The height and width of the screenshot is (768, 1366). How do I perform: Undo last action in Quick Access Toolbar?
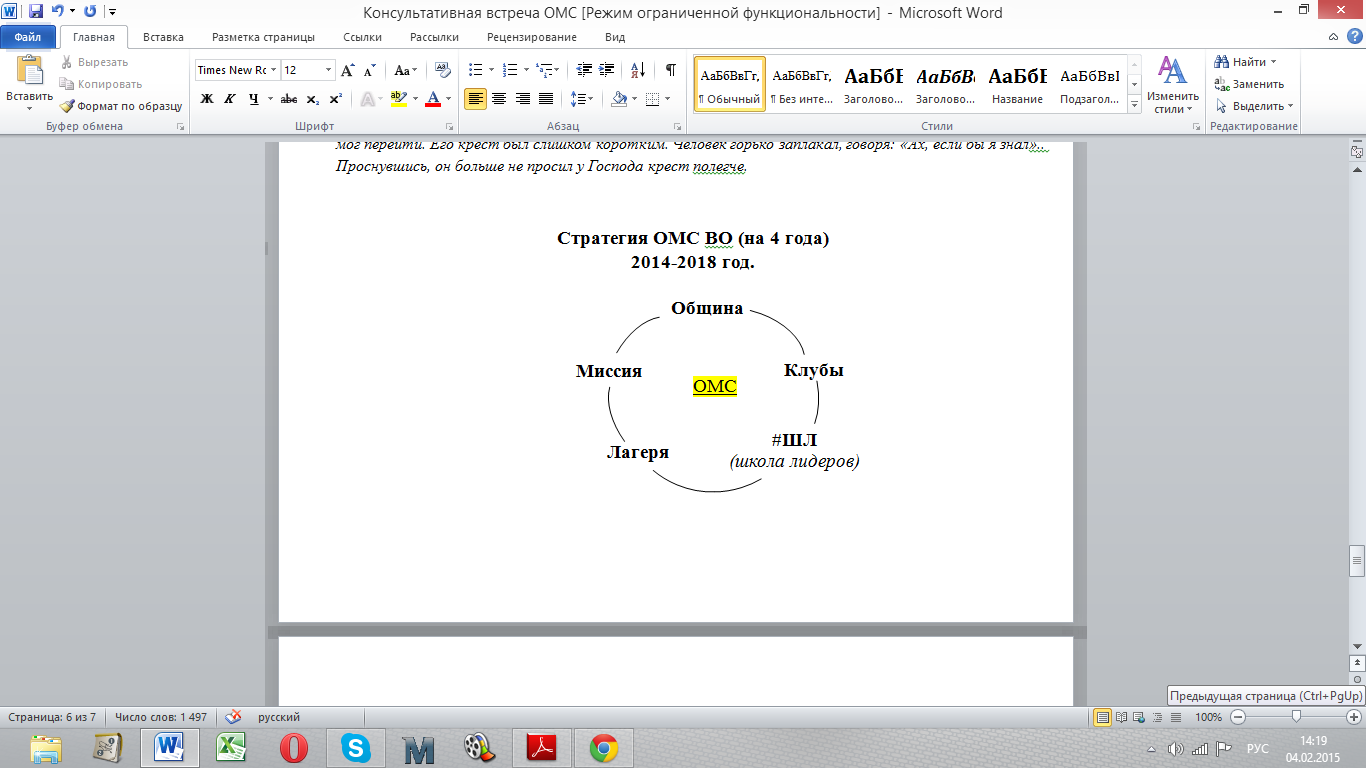click(x=58, y=12)
